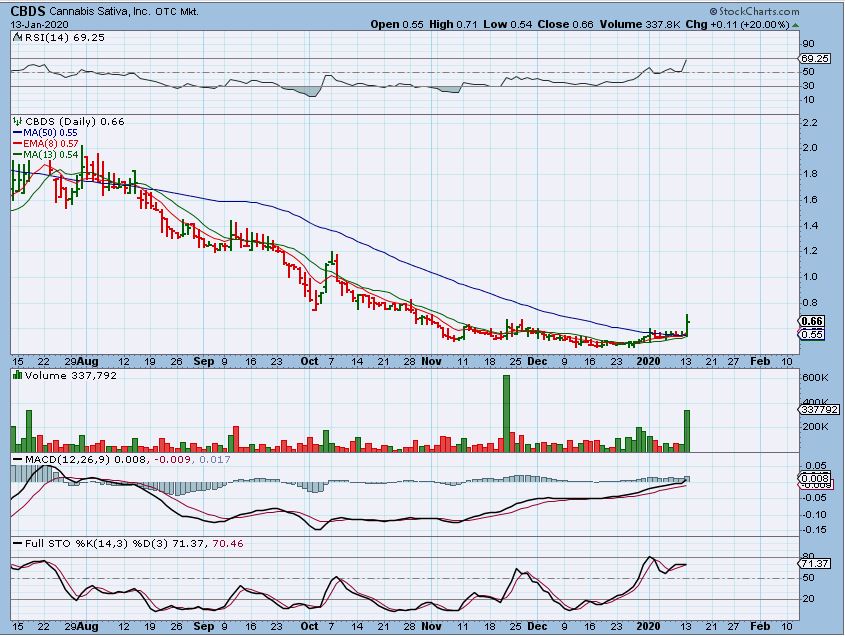Click the final green price bar spiking to 0.71
Image resolution: width=845 pixels, height=637 pixels.
point(688,325)
